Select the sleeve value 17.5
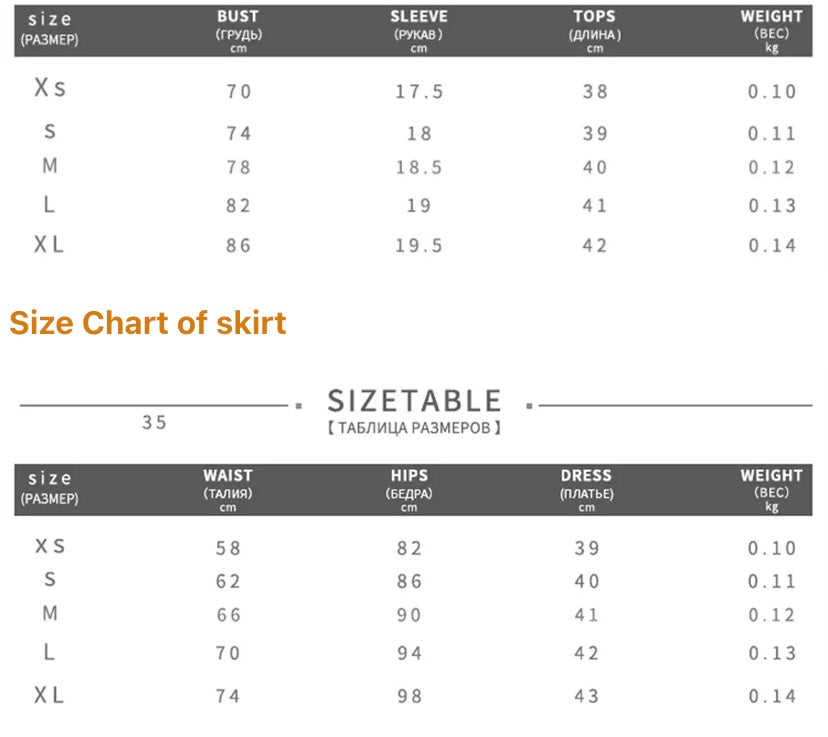 coord(418,92)
